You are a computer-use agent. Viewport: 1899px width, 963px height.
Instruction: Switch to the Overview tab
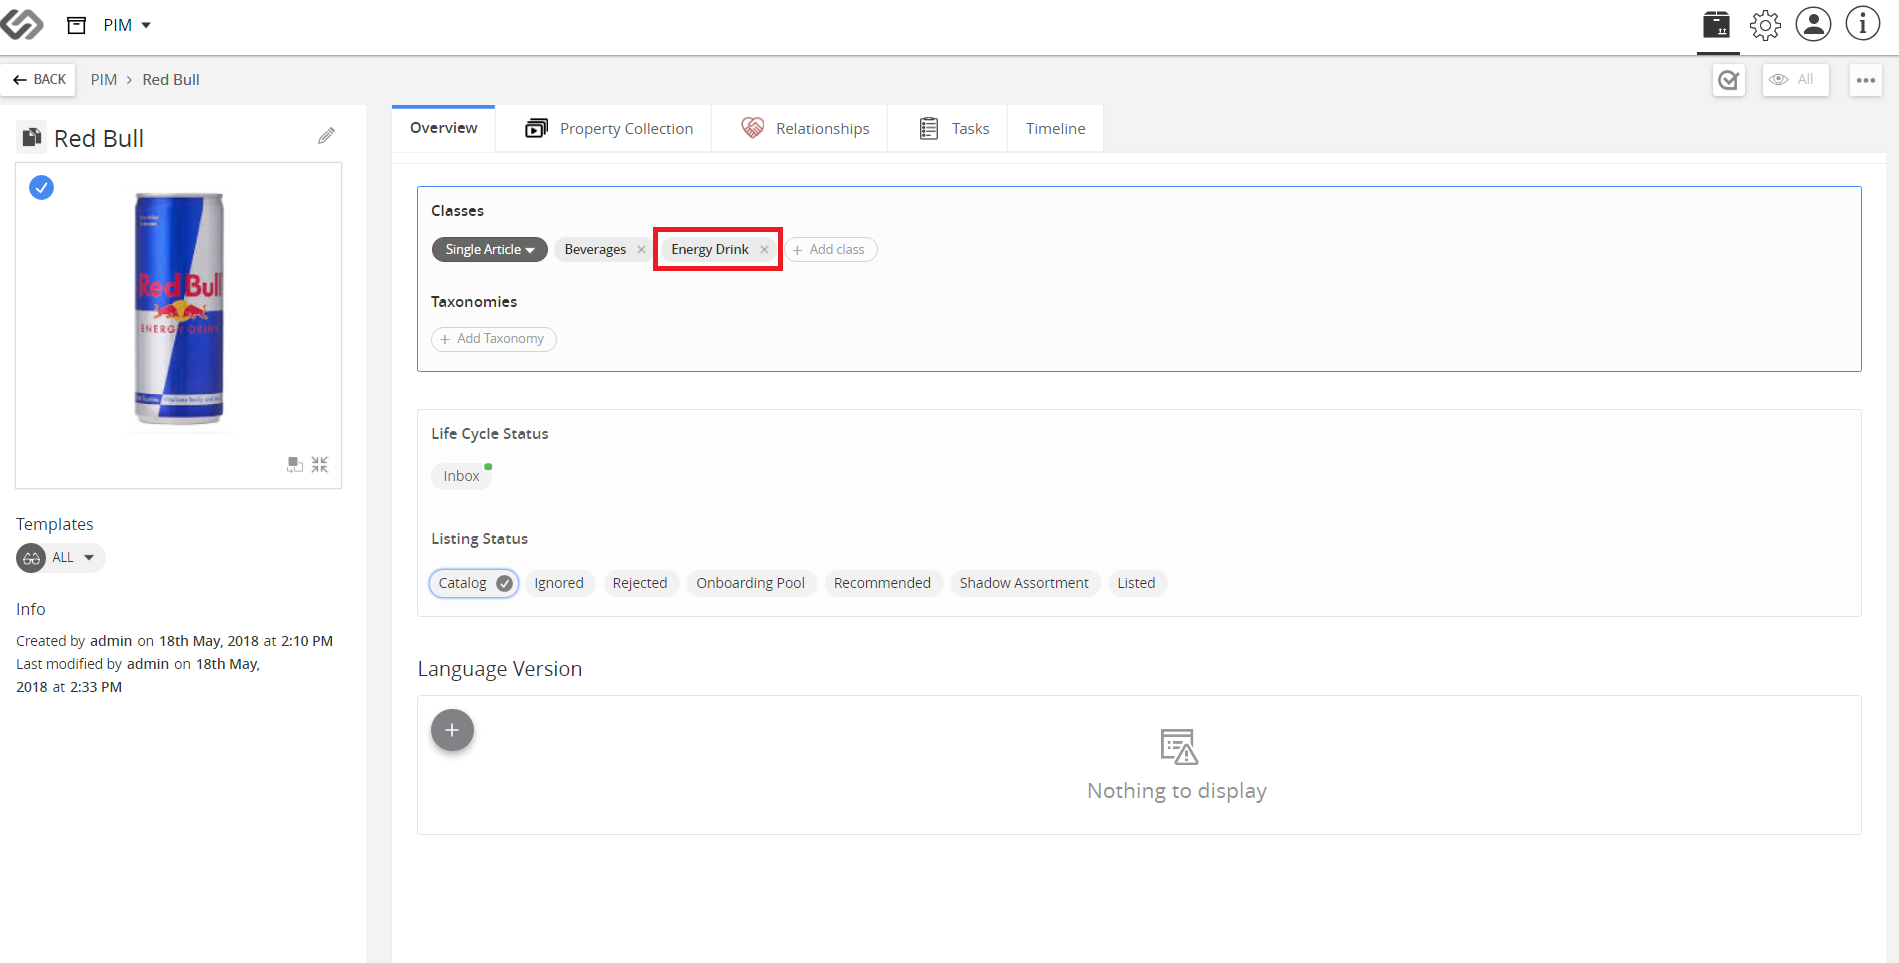(x=443, y=128)
